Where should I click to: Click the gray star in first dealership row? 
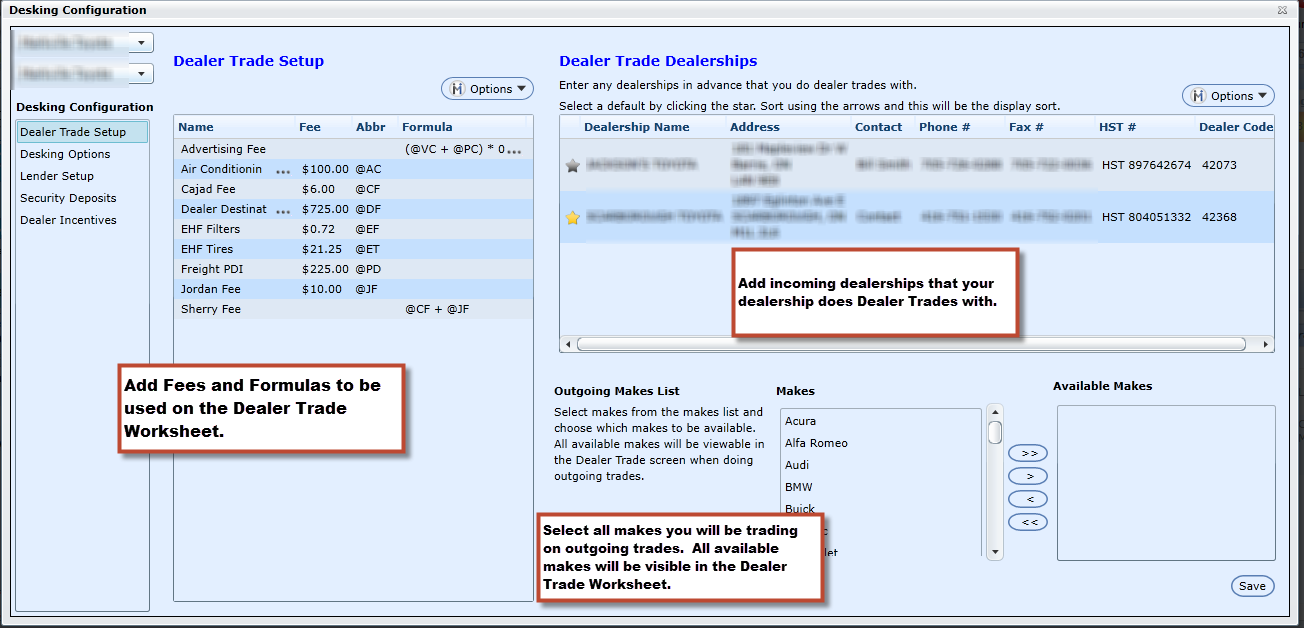pos(573,166)
